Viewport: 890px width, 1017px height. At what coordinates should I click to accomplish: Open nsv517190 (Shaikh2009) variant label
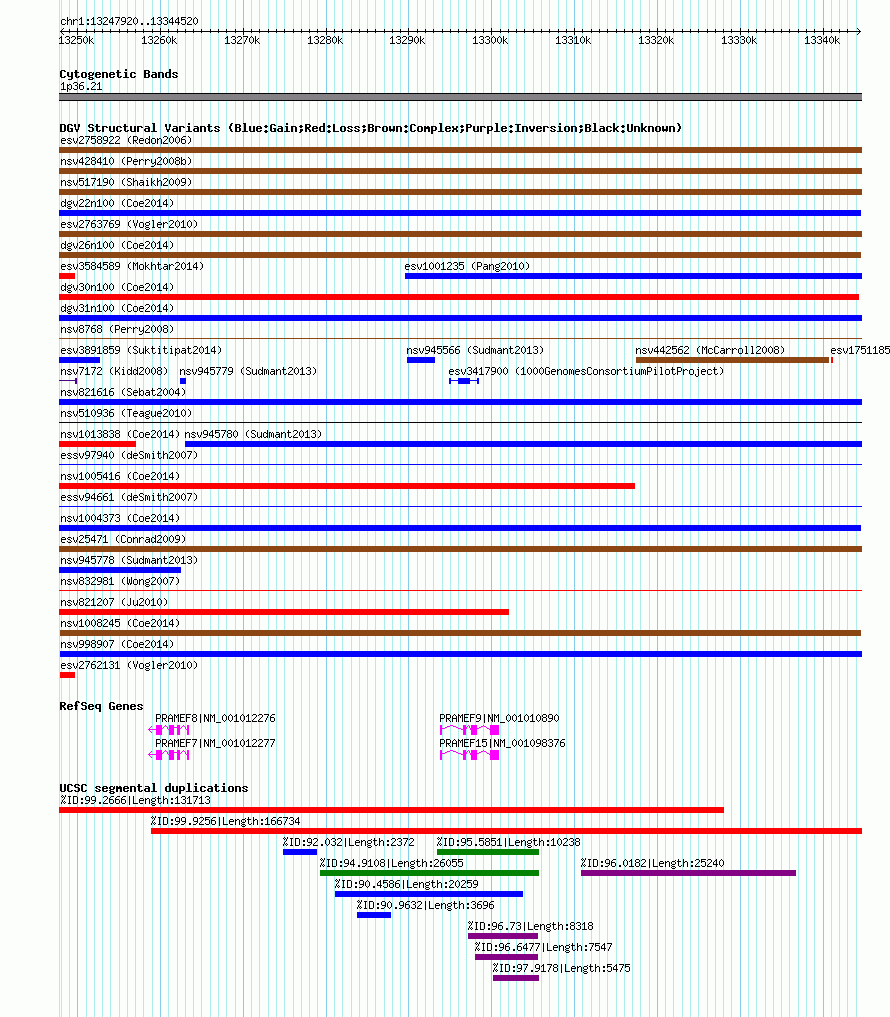[x=126, y=182]
